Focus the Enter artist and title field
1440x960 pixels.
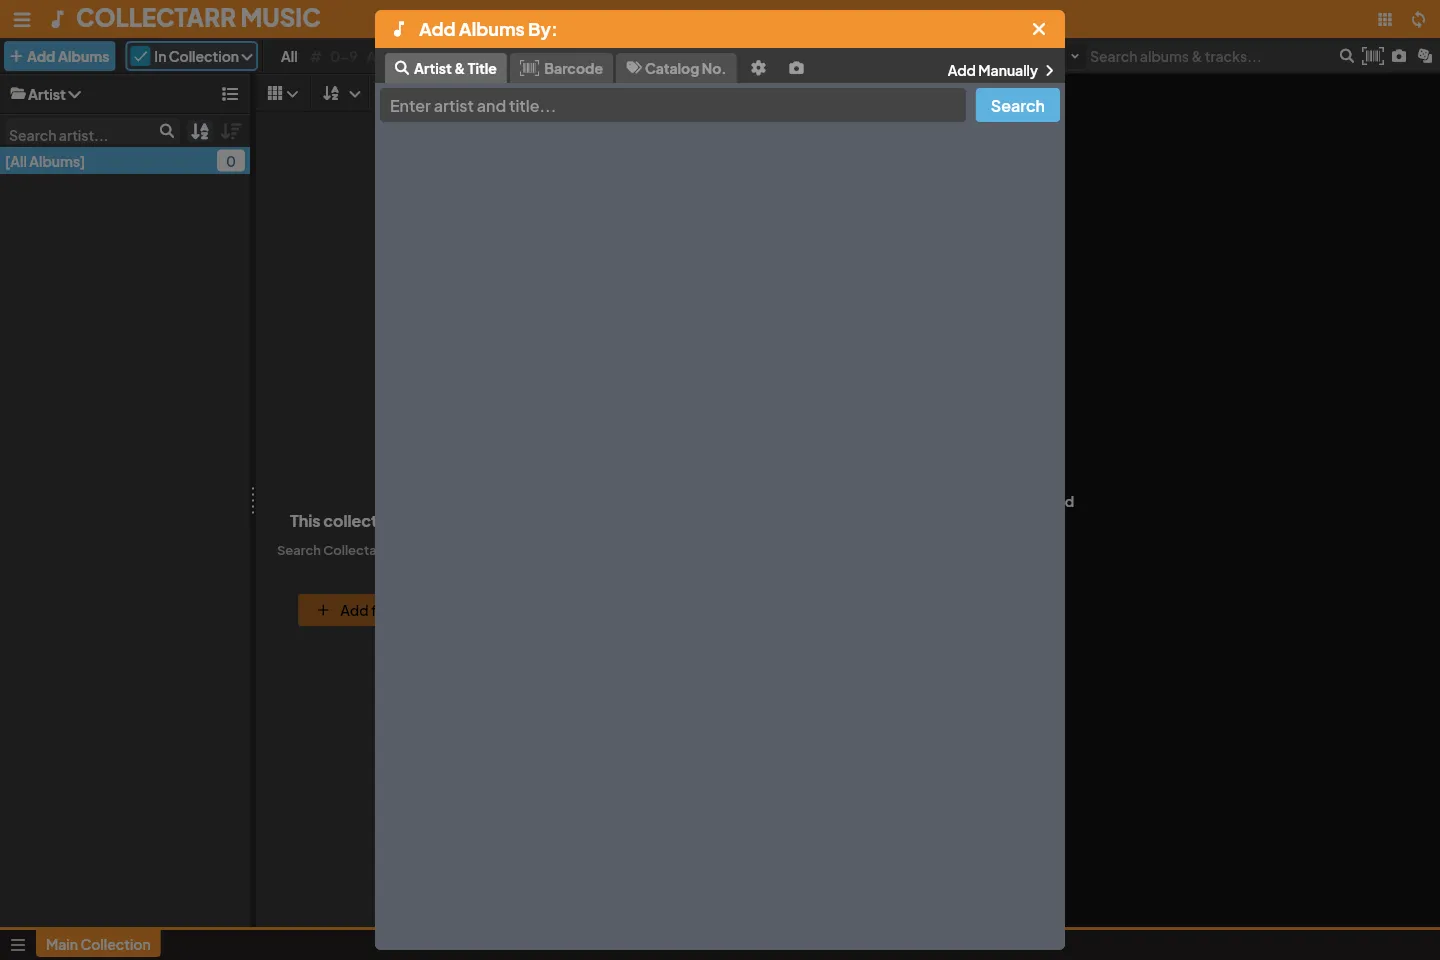[x=673, y=106]
